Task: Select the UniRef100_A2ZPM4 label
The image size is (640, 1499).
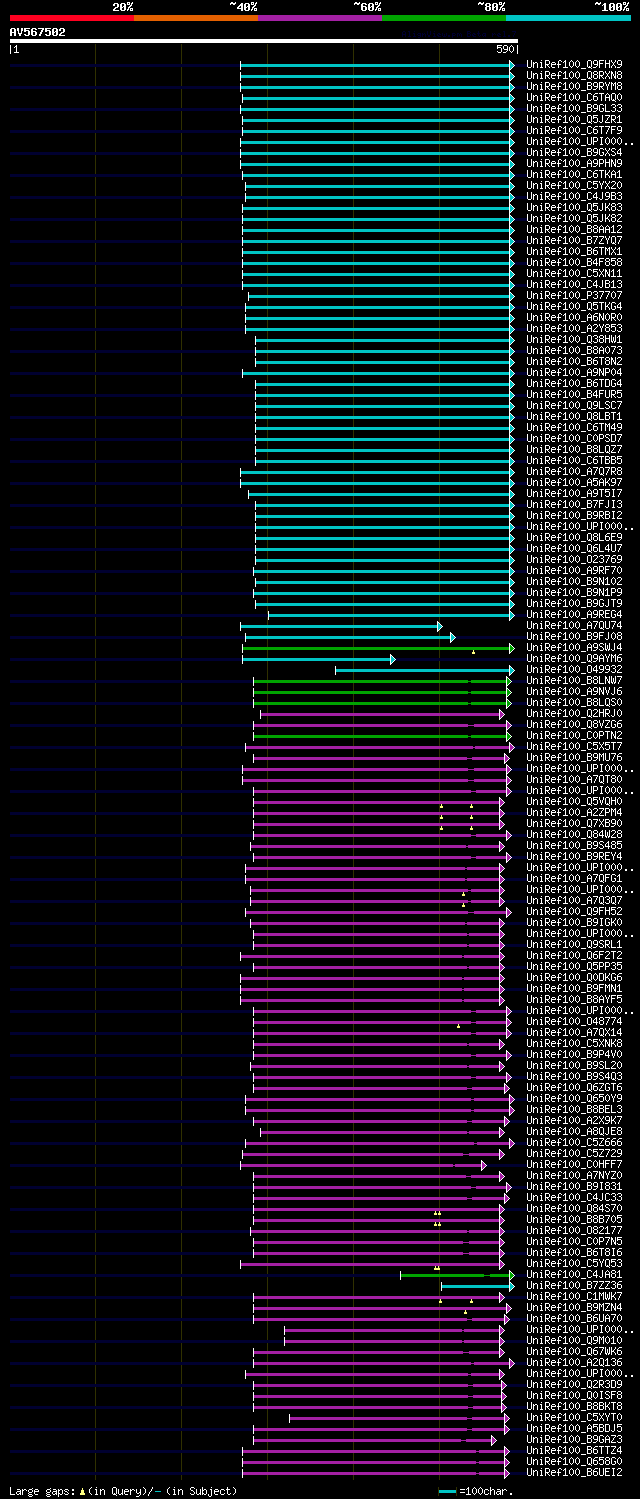Action: pos(574,812)
